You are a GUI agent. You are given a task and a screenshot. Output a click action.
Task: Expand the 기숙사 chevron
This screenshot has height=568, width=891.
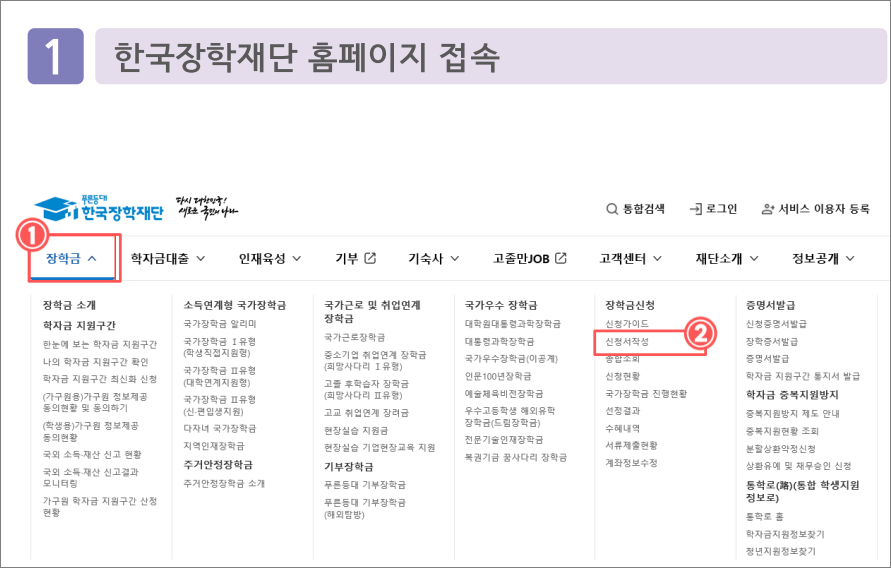(x=455, y=258)
